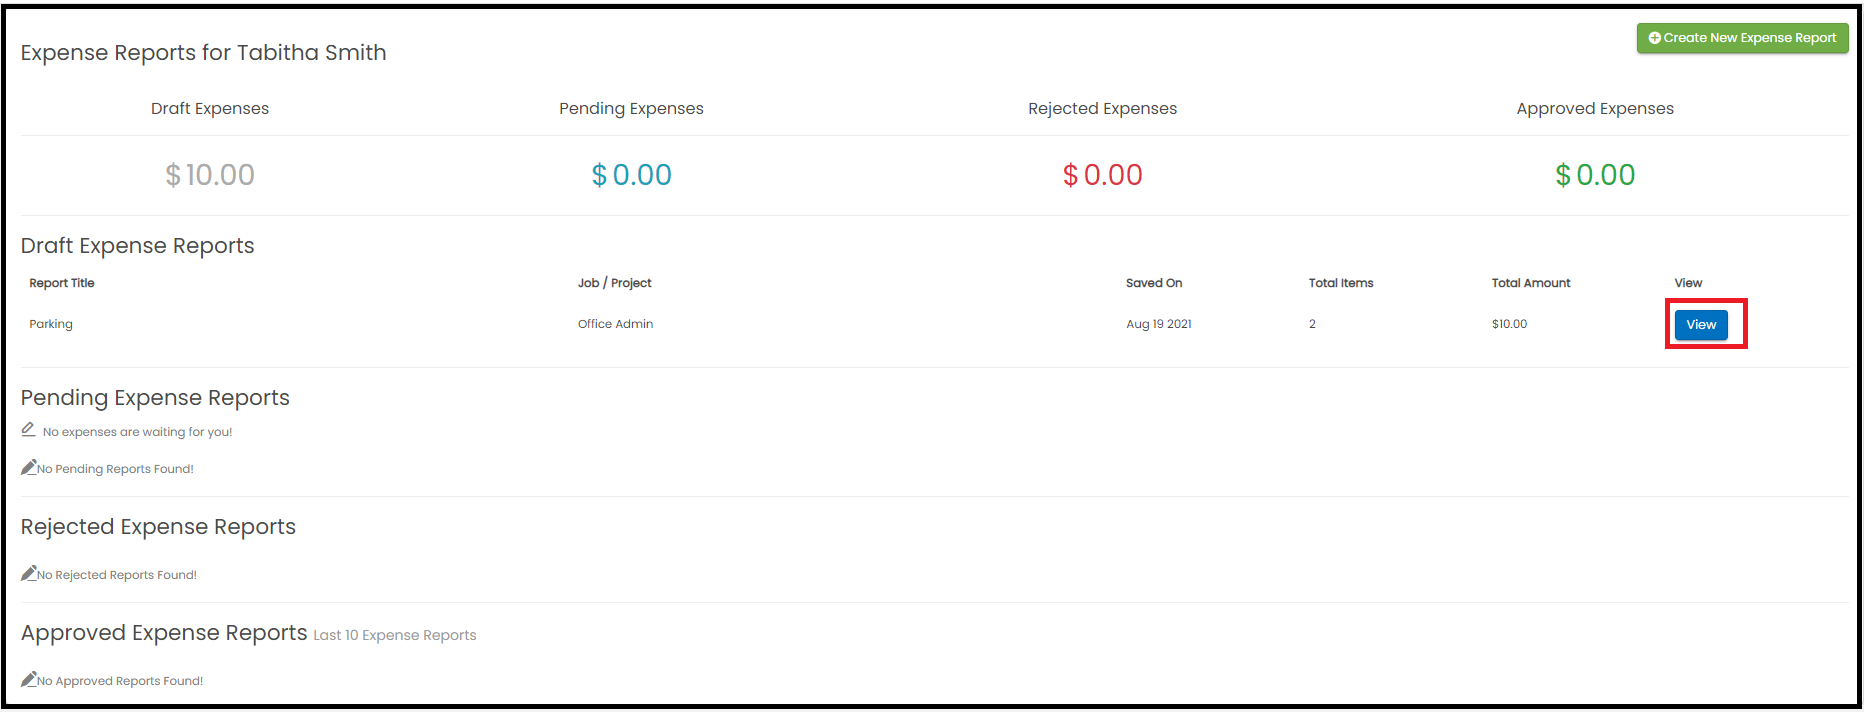Open the Parking draft report with View
Image resolution: width=1864 pixels, height=712 pixels.
pyautogui.click(x=1701, y=325)
